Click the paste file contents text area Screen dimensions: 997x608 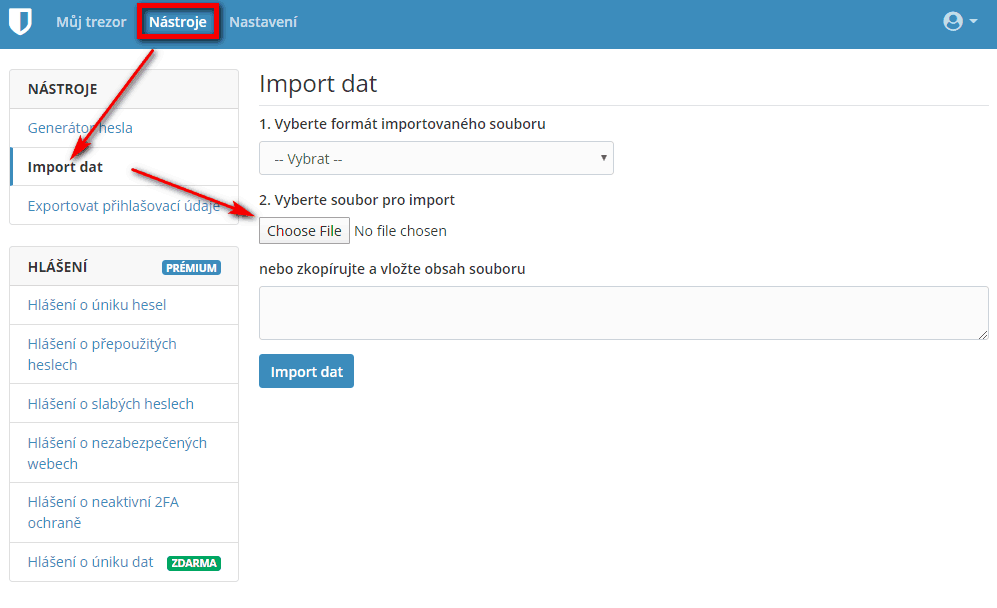(624, 313)
